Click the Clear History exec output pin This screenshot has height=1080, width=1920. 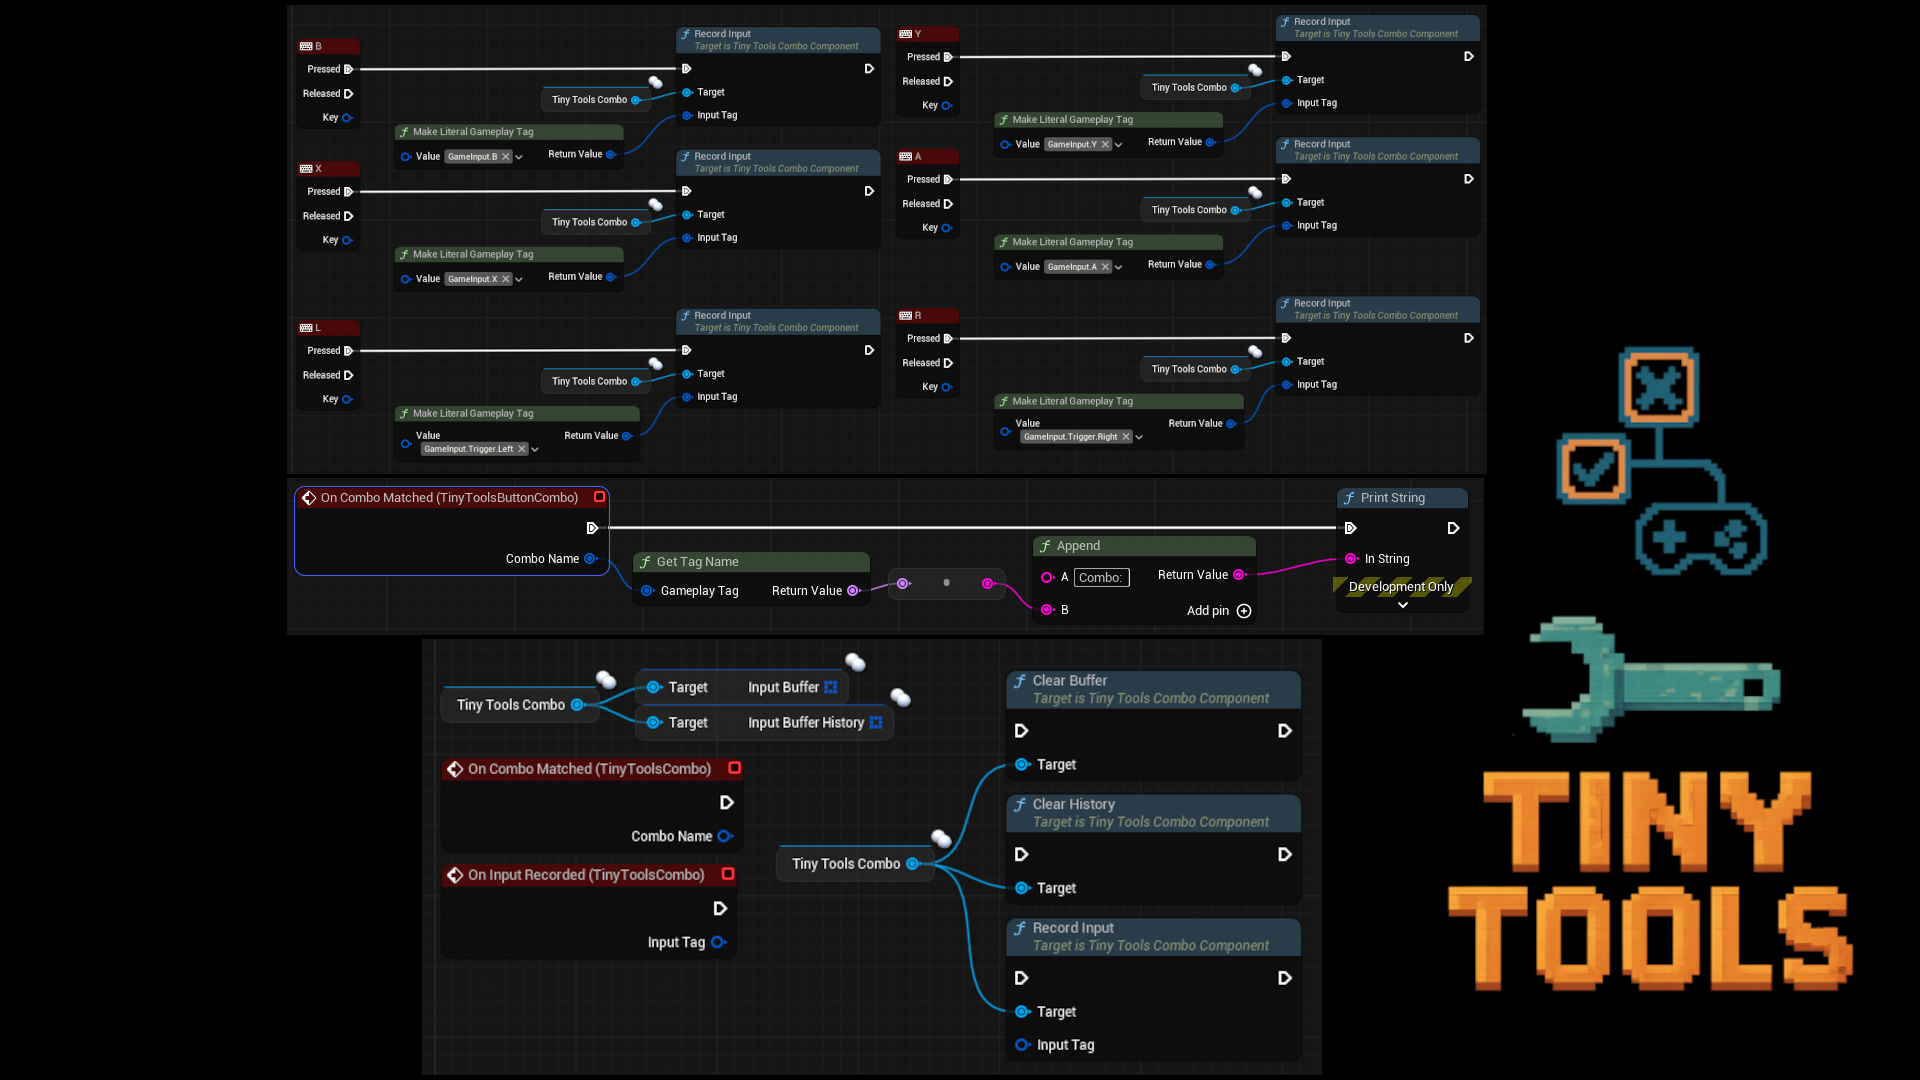[1285, 854]
